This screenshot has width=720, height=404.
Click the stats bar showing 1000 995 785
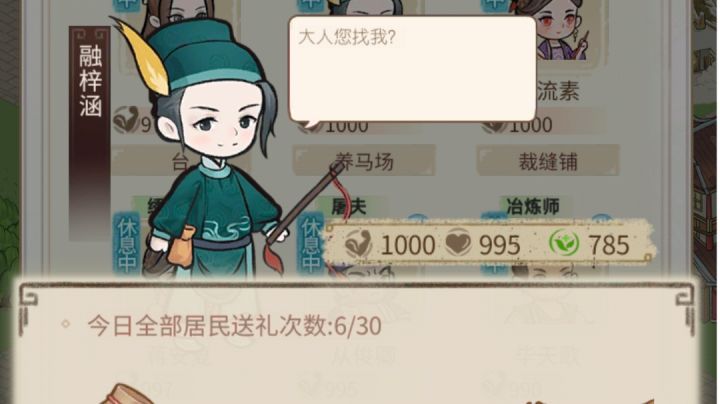coord(489,243)
